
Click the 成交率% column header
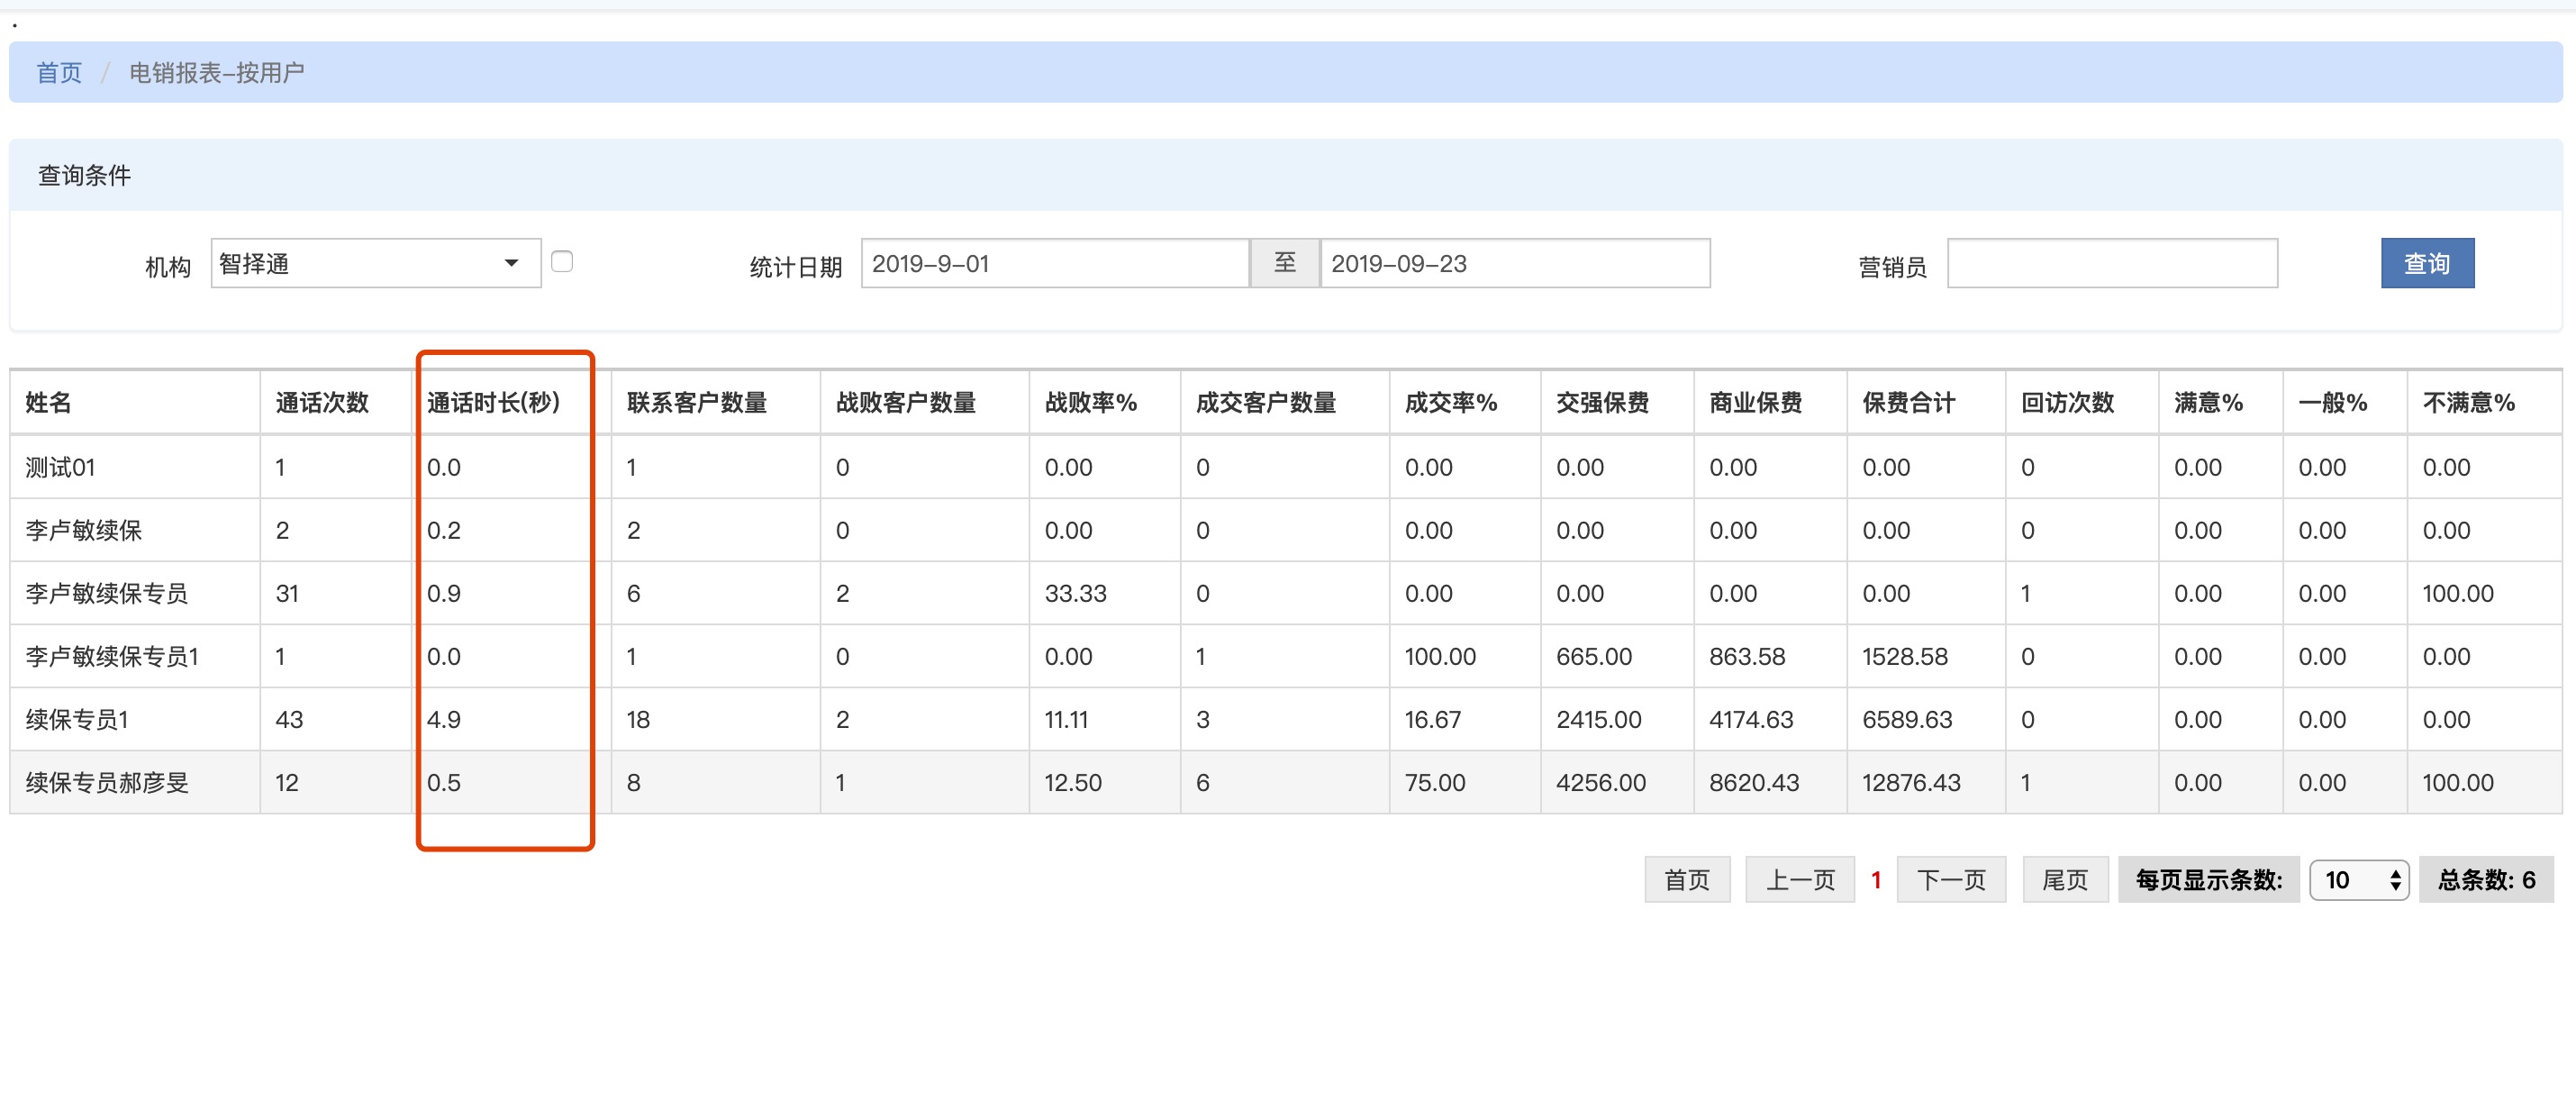[x=1450, y=403]
